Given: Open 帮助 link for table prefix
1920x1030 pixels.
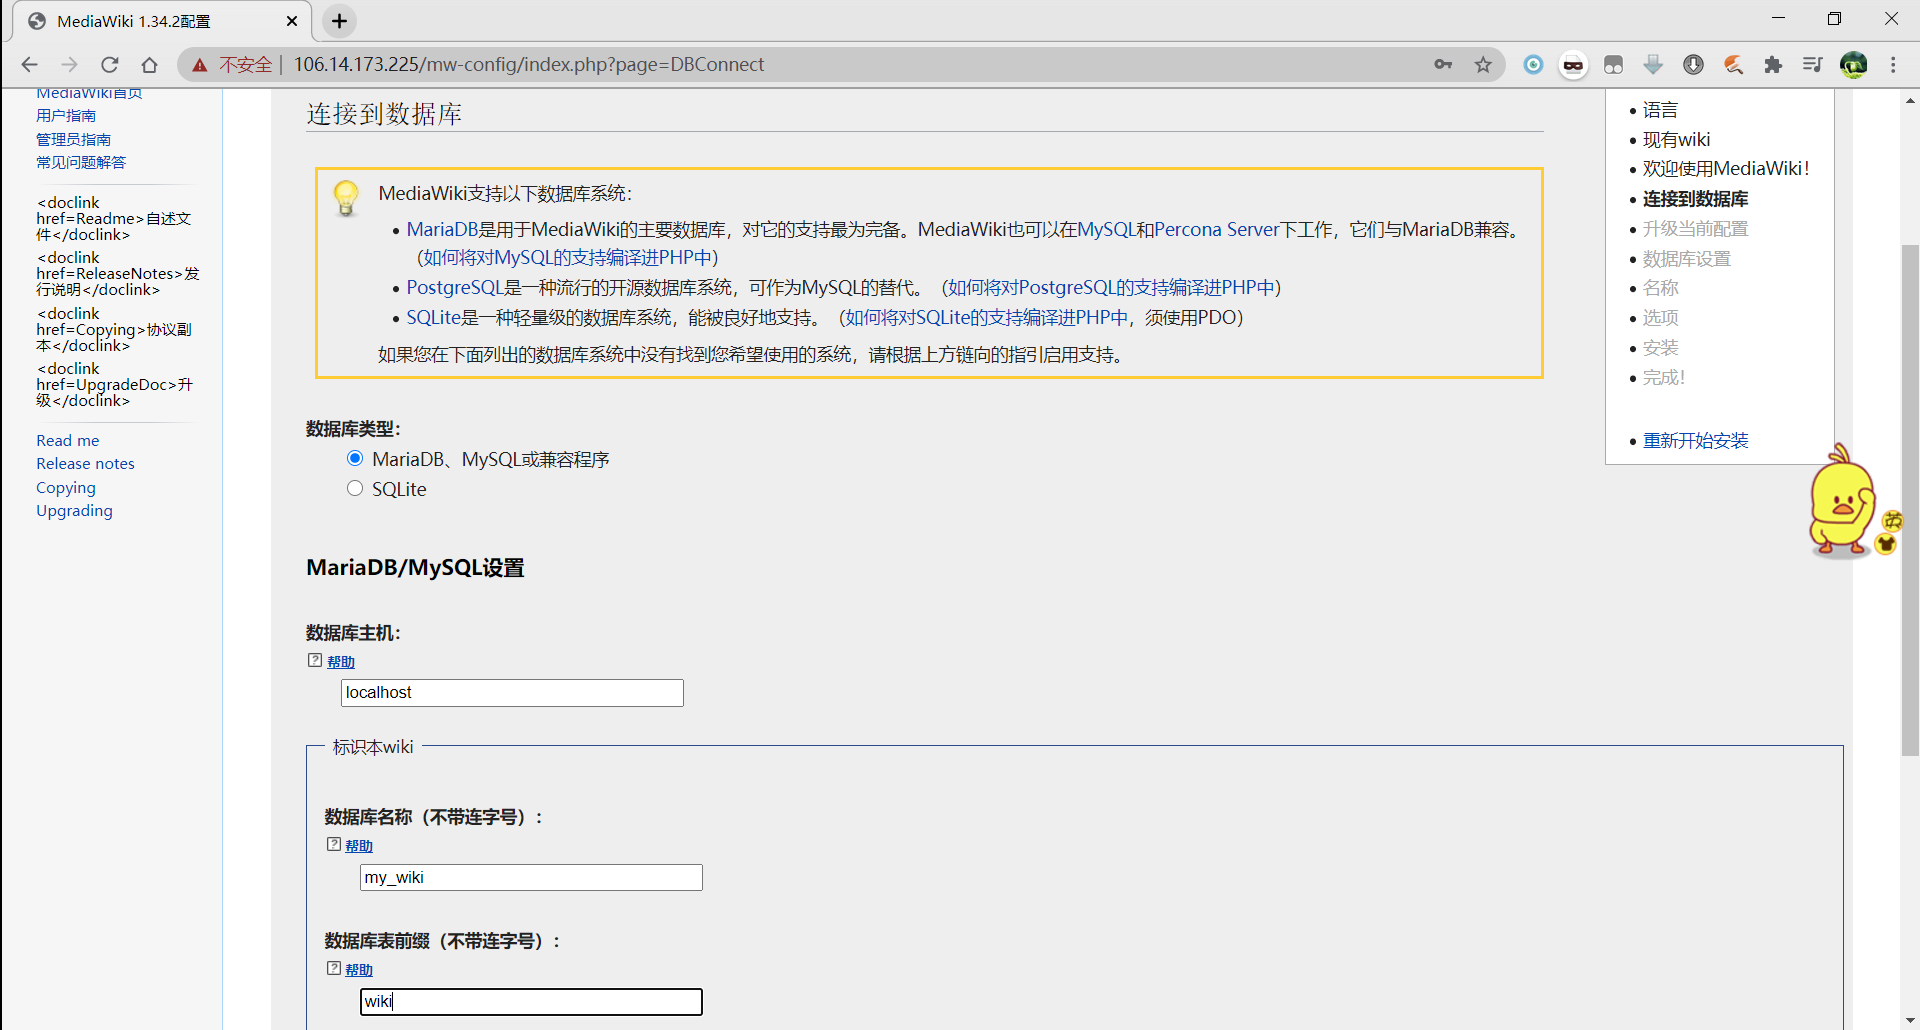Looking at the screenshot, I should pos(359,970).
